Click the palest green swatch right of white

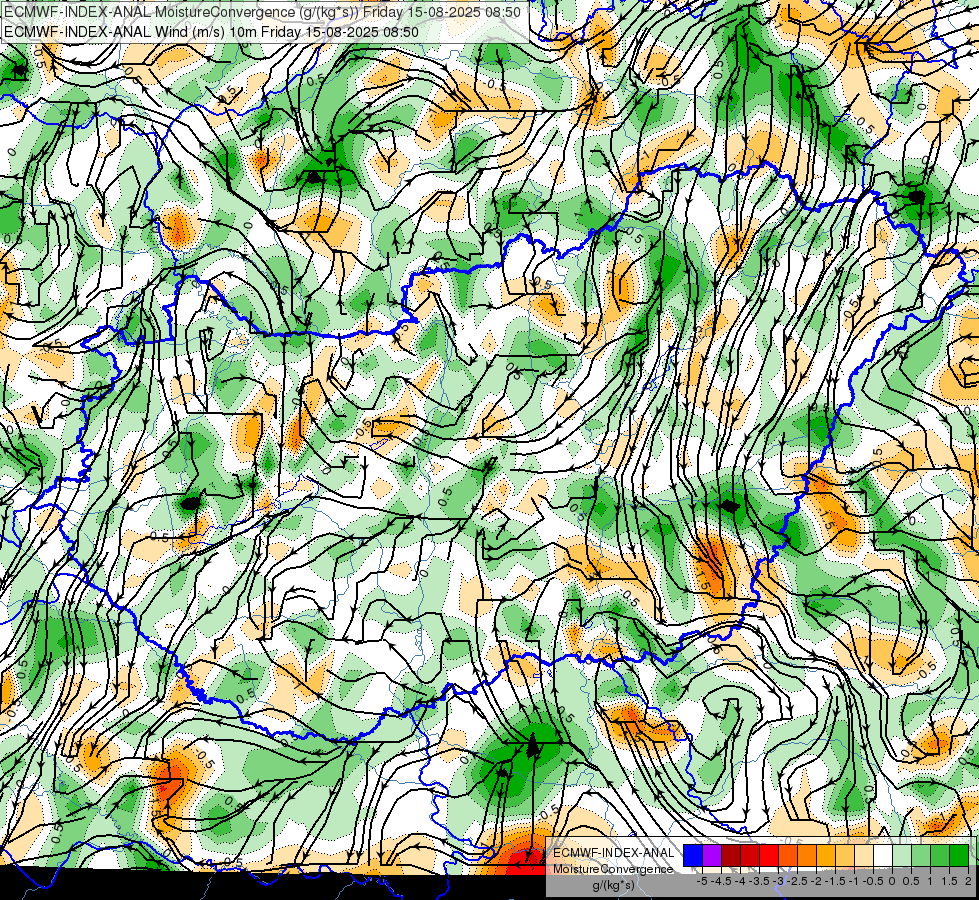pyautogui.click(x=902, y=855)
